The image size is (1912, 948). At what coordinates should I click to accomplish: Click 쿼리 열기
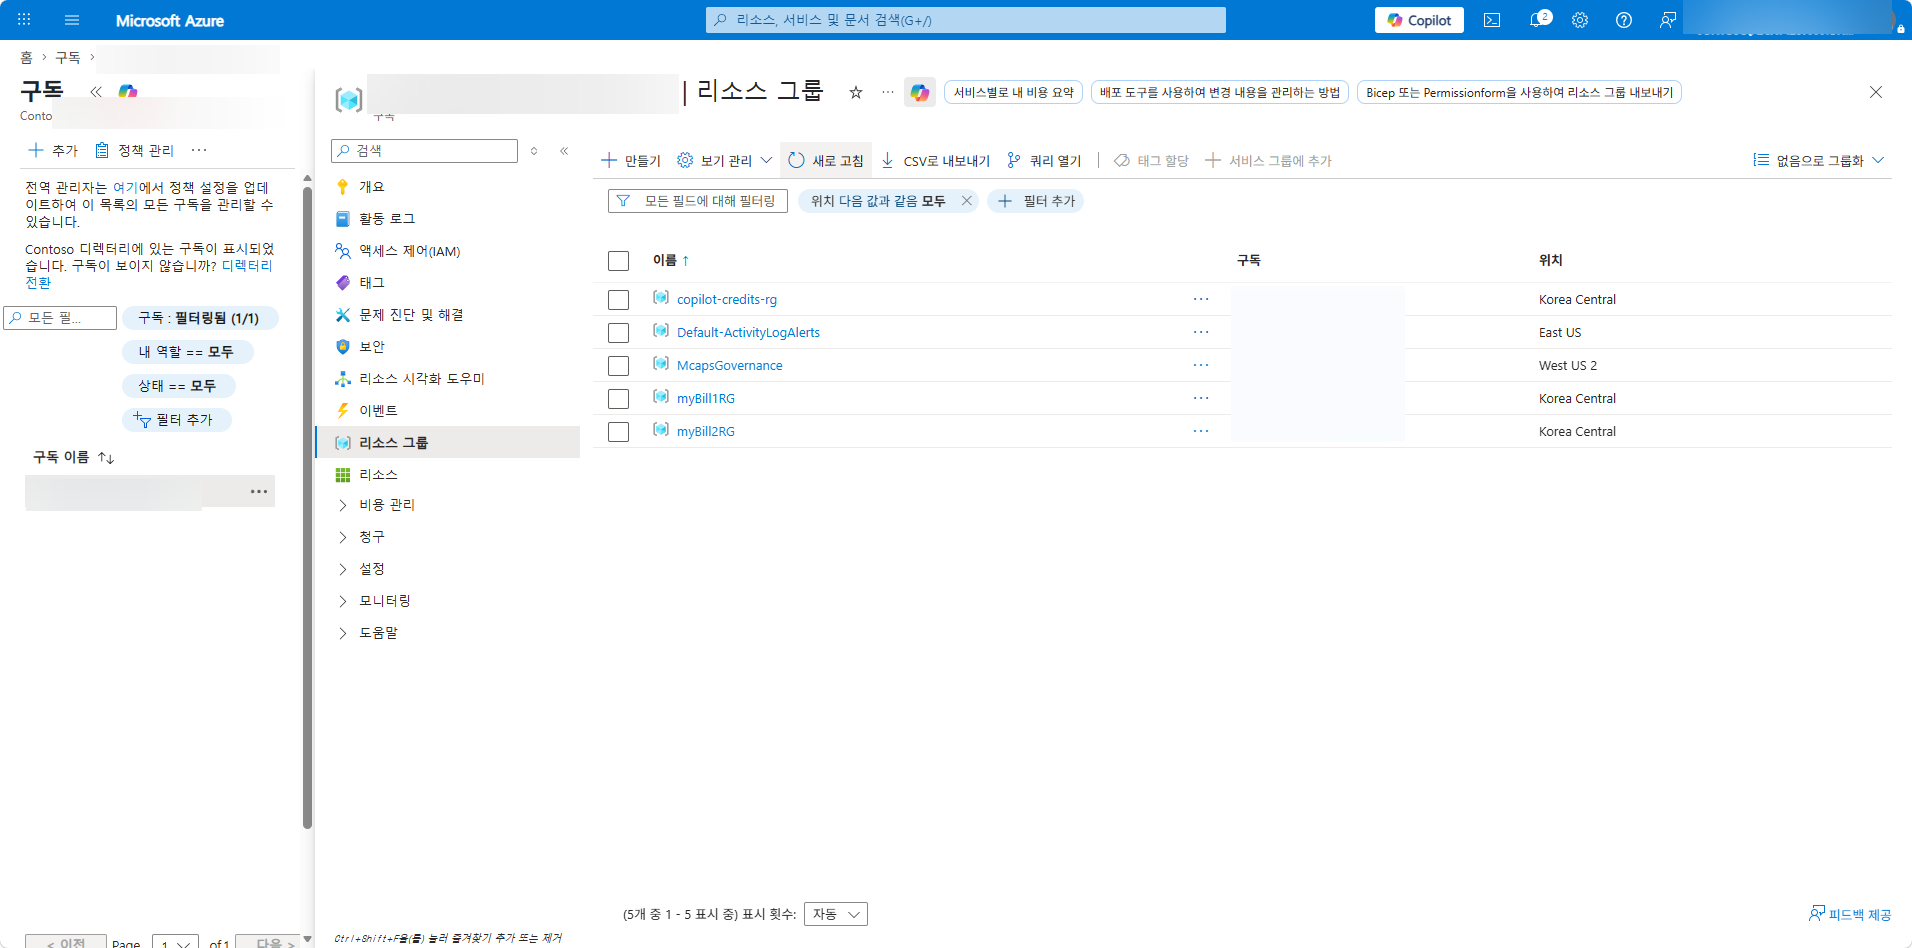coord(1044,161)
